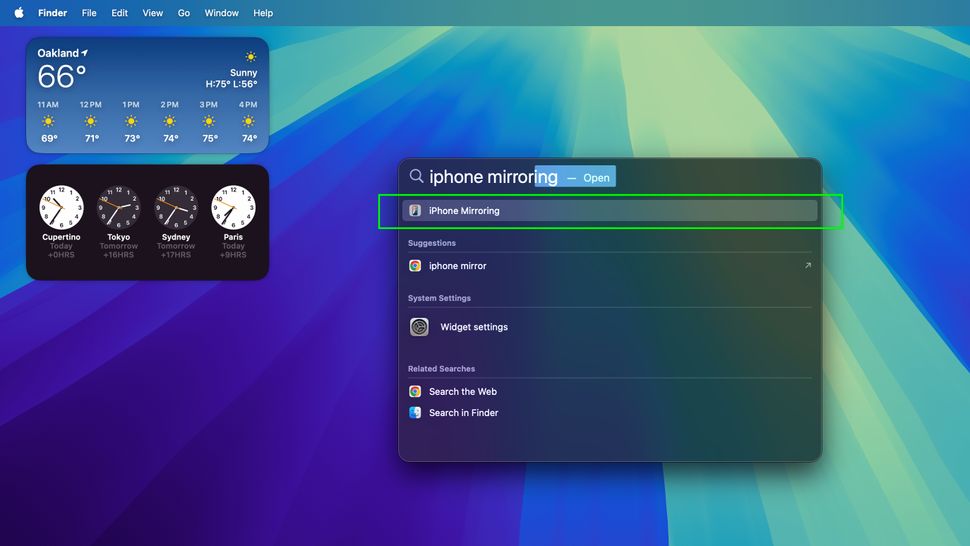Open the Go menu
Image resolution: width=970 pixels, height=546 pixels.
184,12
